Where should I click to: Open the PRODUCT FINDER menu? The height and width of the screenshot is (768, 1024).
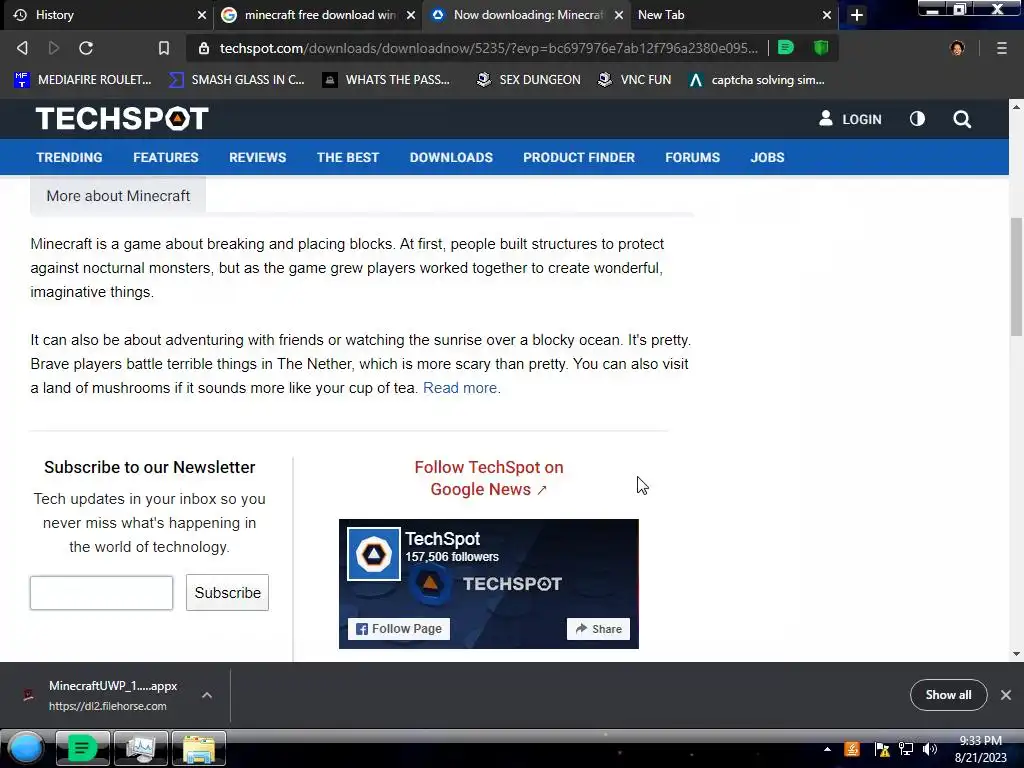coord(579,157)
